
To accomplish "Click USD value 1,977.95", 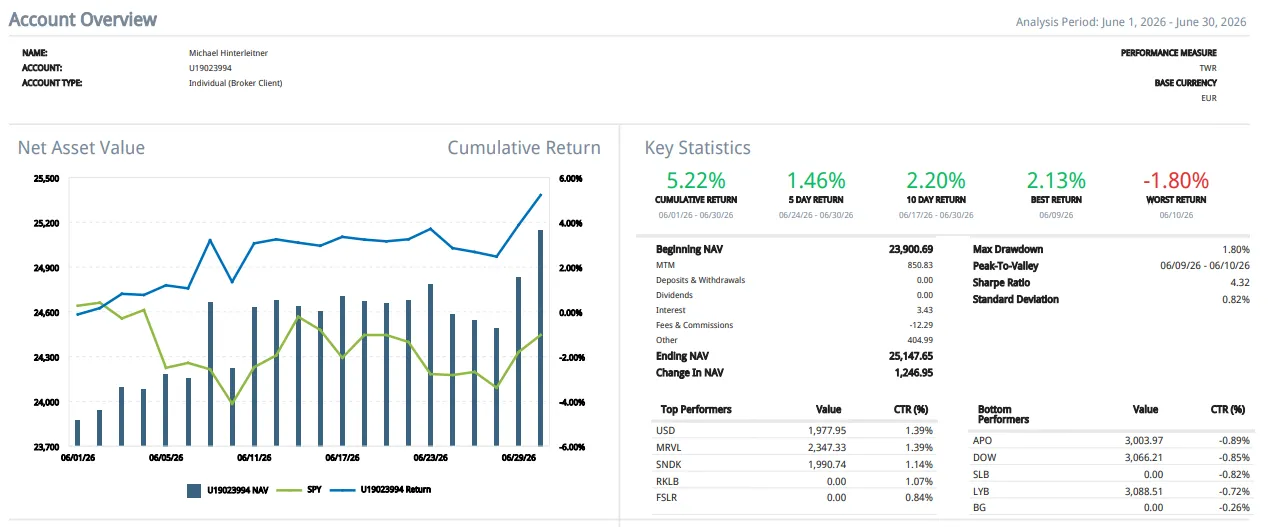I will (827, 430).
